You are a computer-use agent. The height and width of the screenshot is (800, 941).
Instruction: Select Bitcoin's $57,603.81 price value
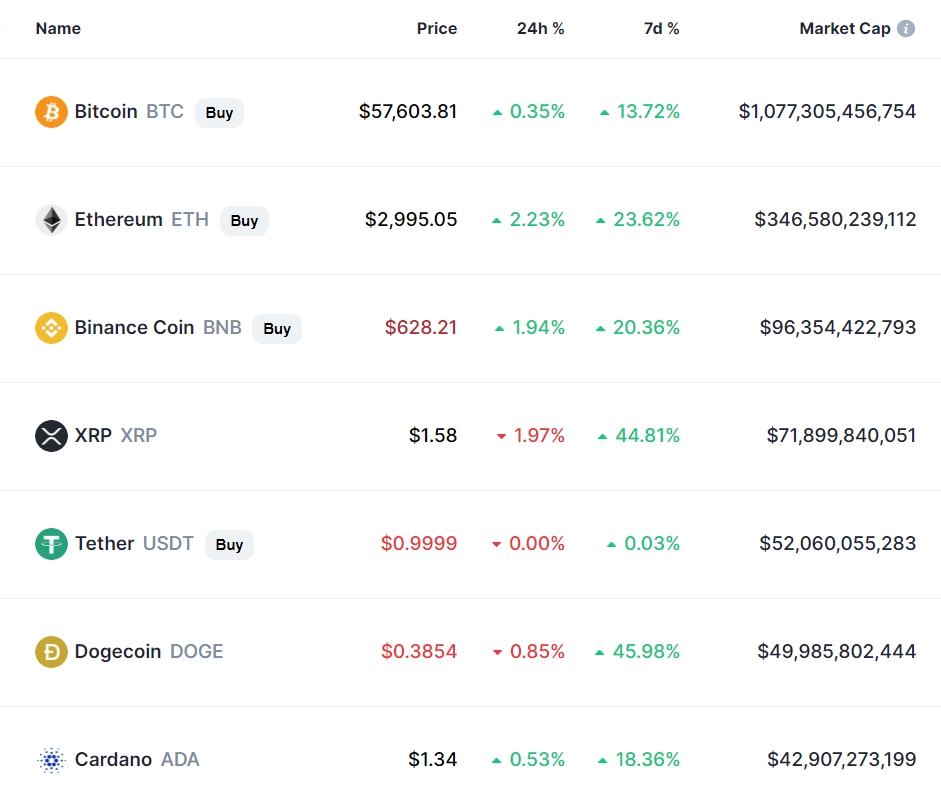click(x=408, y=112)
